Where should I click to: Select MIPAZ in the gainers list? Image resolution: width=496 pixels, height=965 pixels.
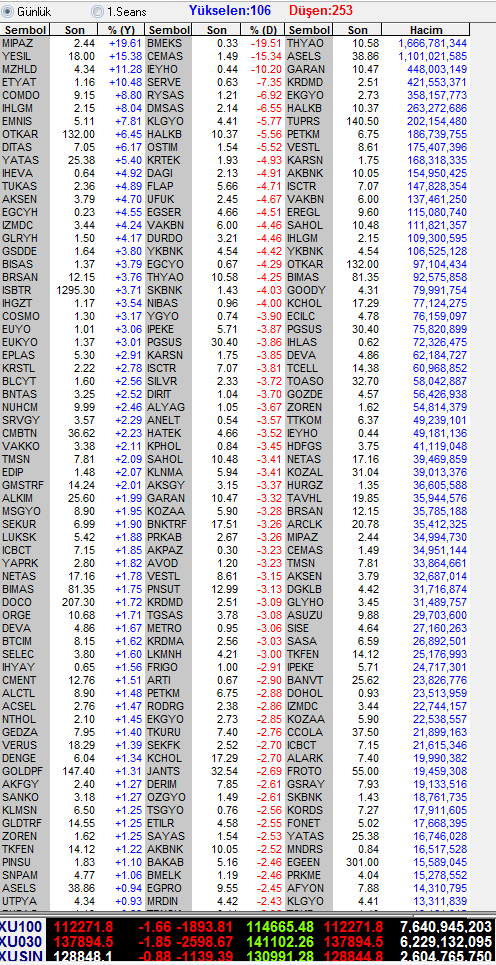pos(72,43)
